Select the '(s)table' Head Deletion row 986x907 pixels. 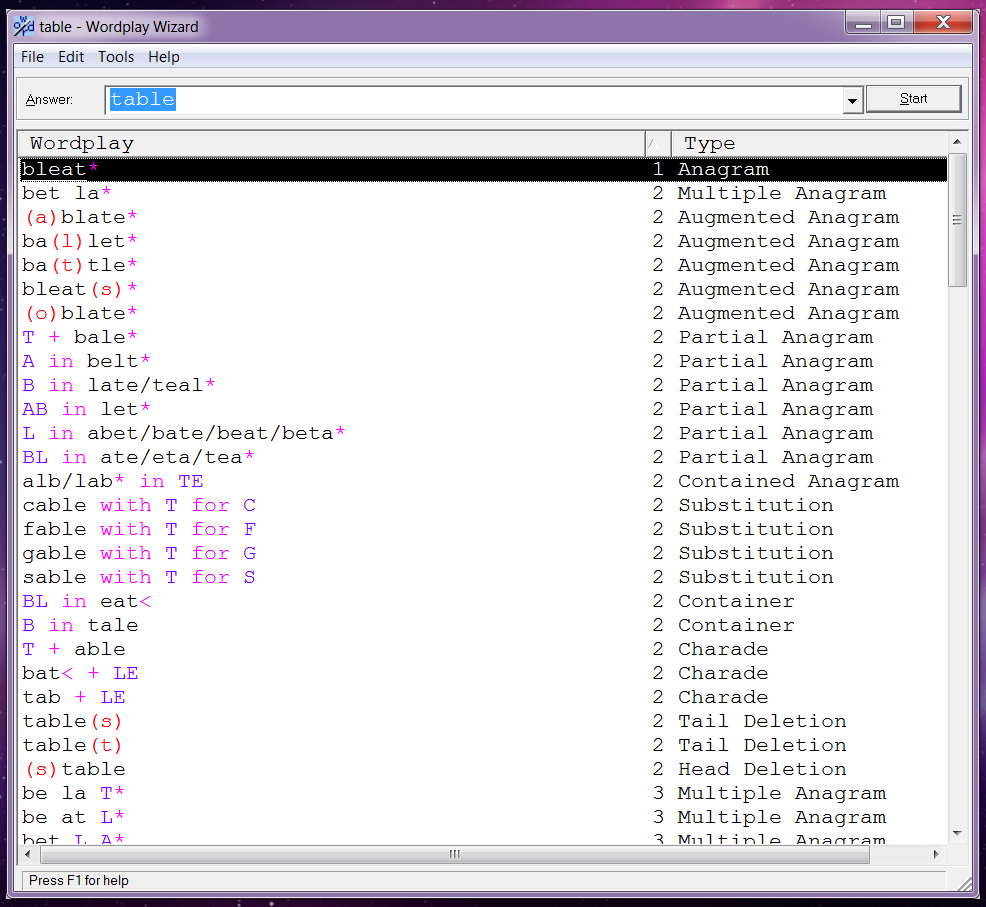[74, 770]
